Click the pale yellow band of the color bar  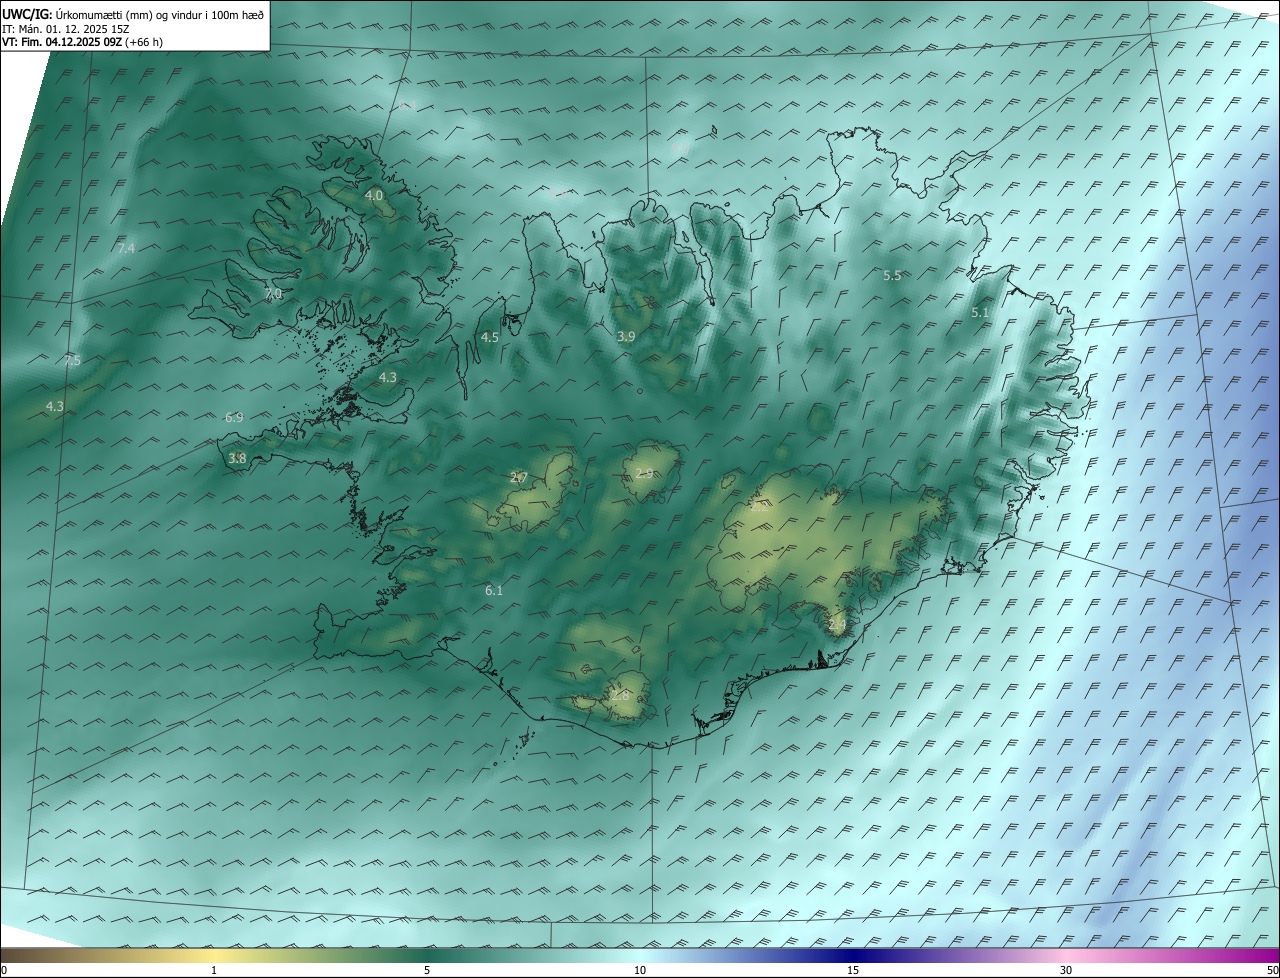[x=214, y=955]
